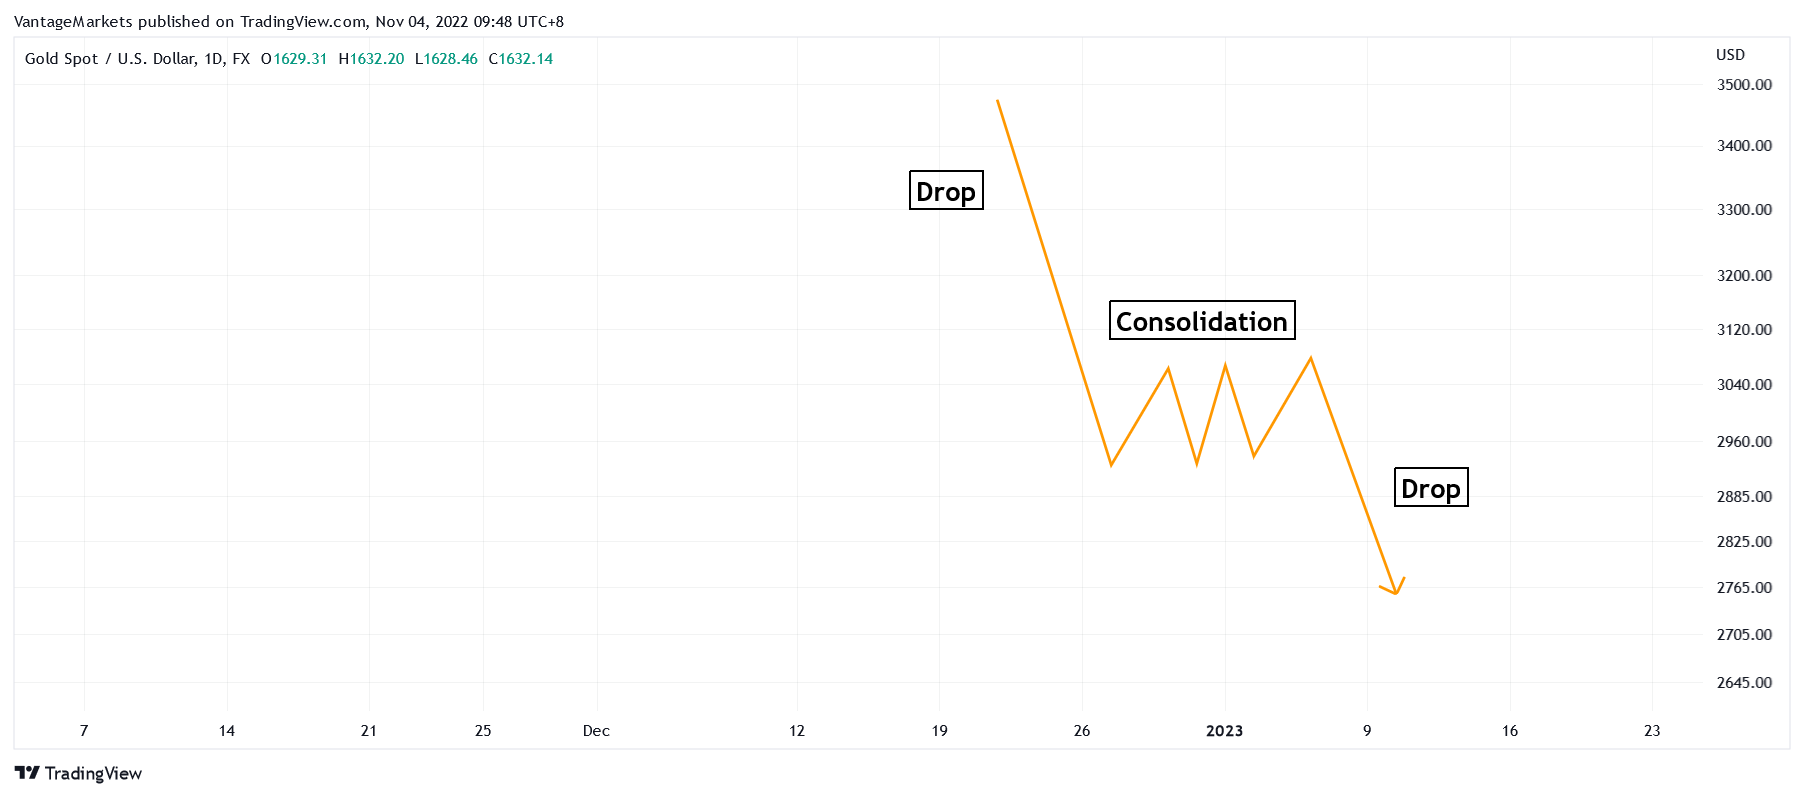The width and height of the screenshot is (1804, 797).
Task: Click the 2765.00 price axis label
Action: pyautogui.click(x=1744, y=588)
